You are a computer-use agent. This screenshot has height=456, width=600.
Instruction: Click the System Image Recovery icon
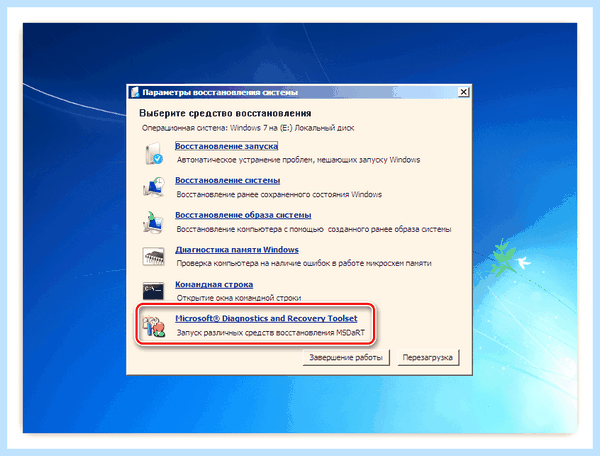[x=153, y=222]
